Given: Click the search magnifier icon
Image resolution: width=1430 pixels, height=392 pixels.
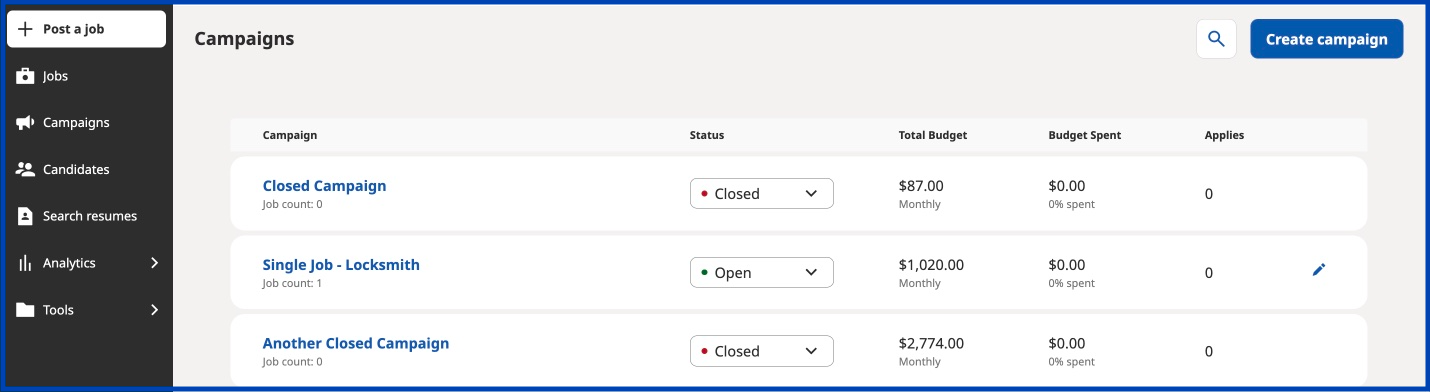Looking at the screenshot, I should (x=1216, y=39).
